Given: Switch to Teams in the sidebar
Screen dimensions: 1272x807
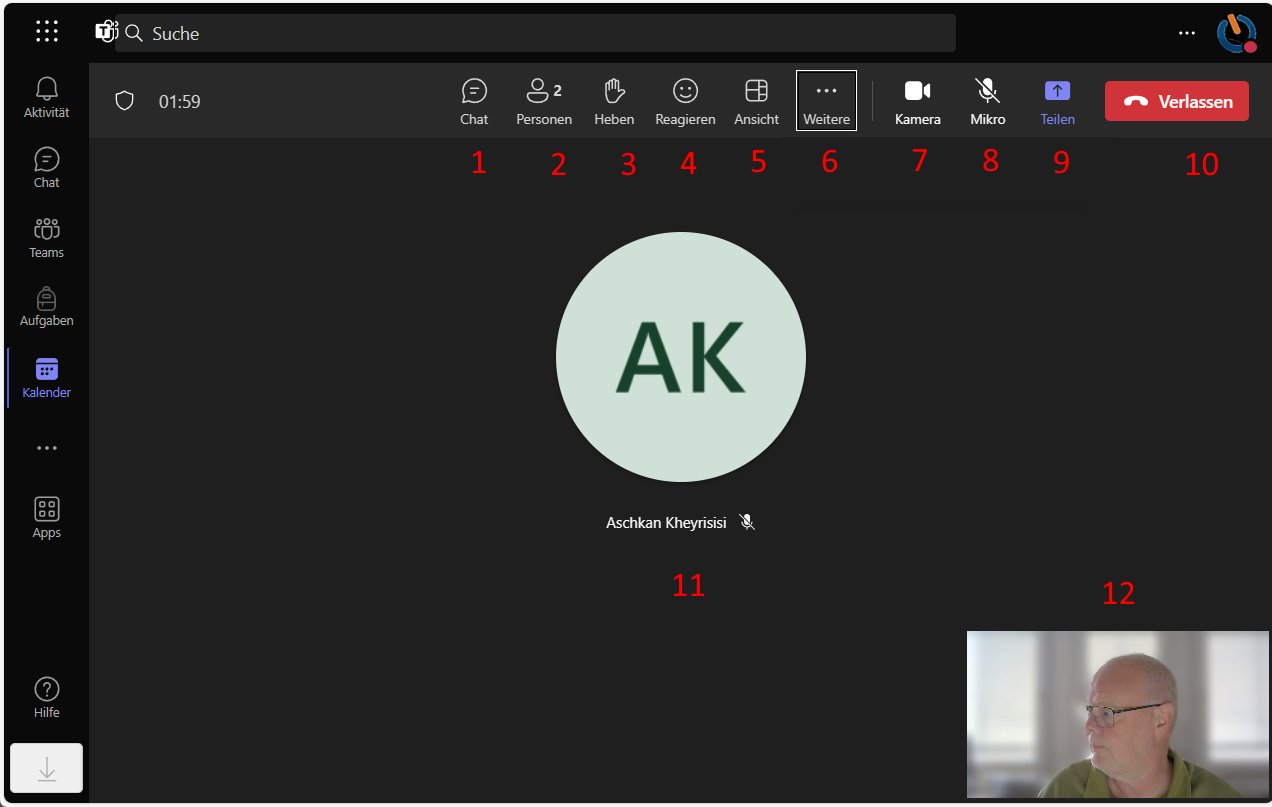Looking at the screenshot, I should [47, 237].
